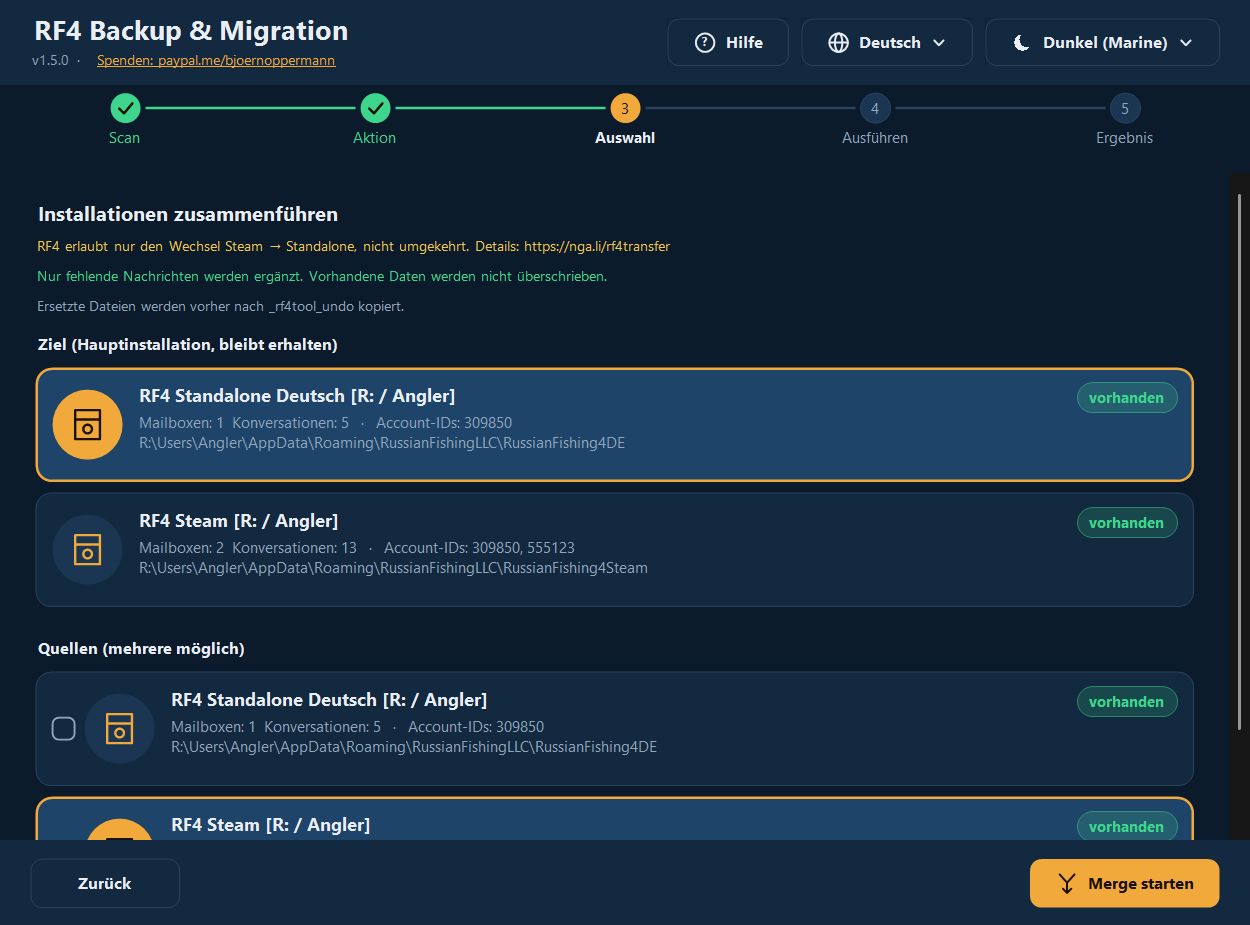
Task: Click 'Account-IDs: 309850, 555123' text
Action: point(479,548)
